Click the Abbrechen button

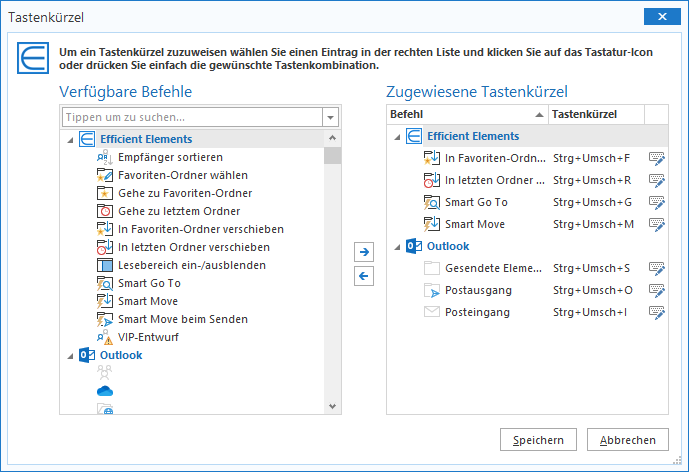coord(628,440)
